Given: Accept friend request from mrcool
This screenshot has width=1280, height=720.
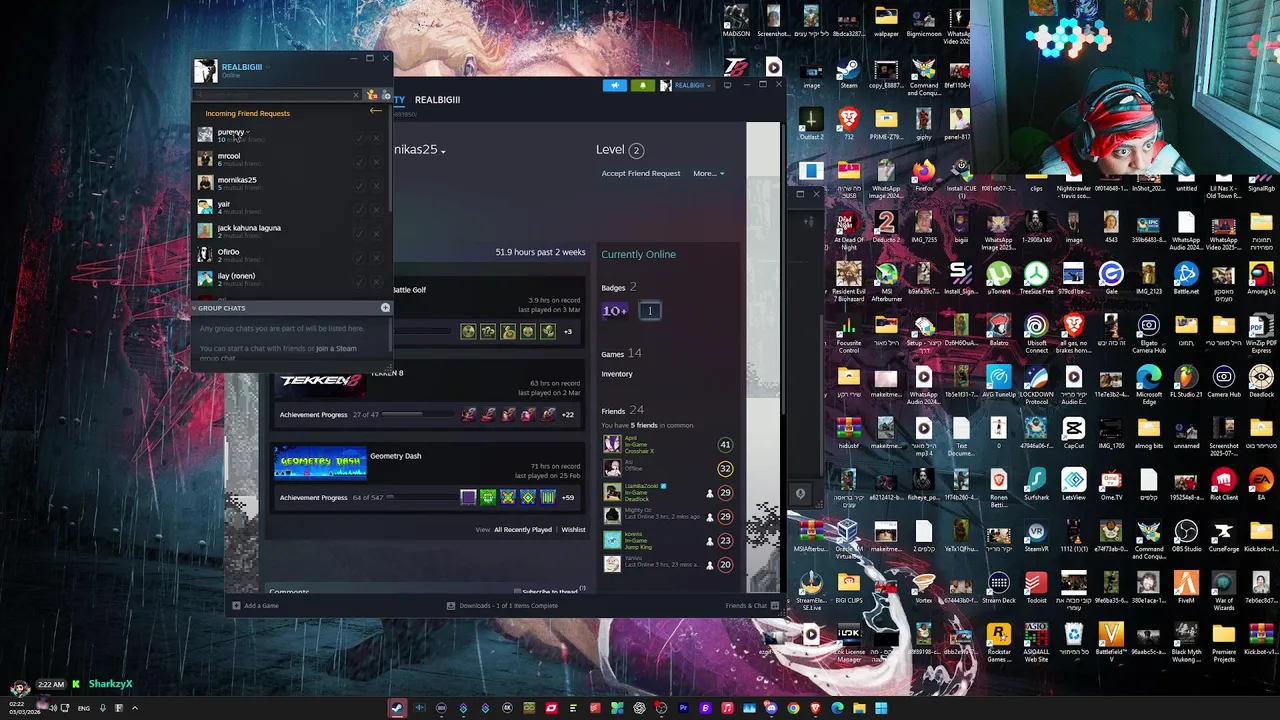Looking at the screenshot, I should [x=358, y=162].
